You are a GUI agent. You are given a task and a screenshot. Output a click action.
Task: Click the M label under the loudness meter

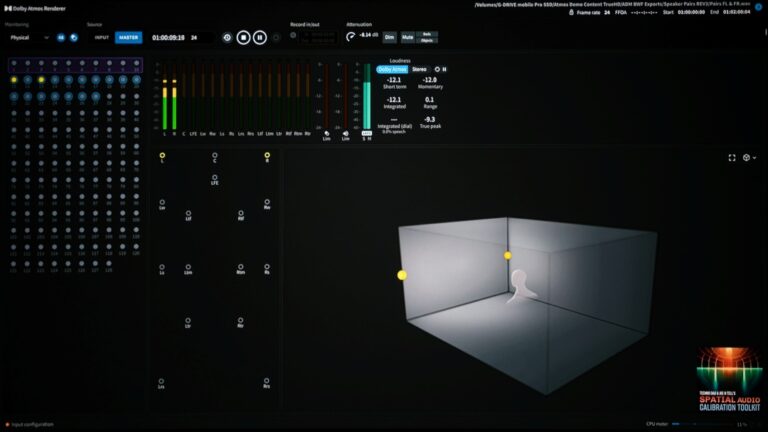point(369,139)
